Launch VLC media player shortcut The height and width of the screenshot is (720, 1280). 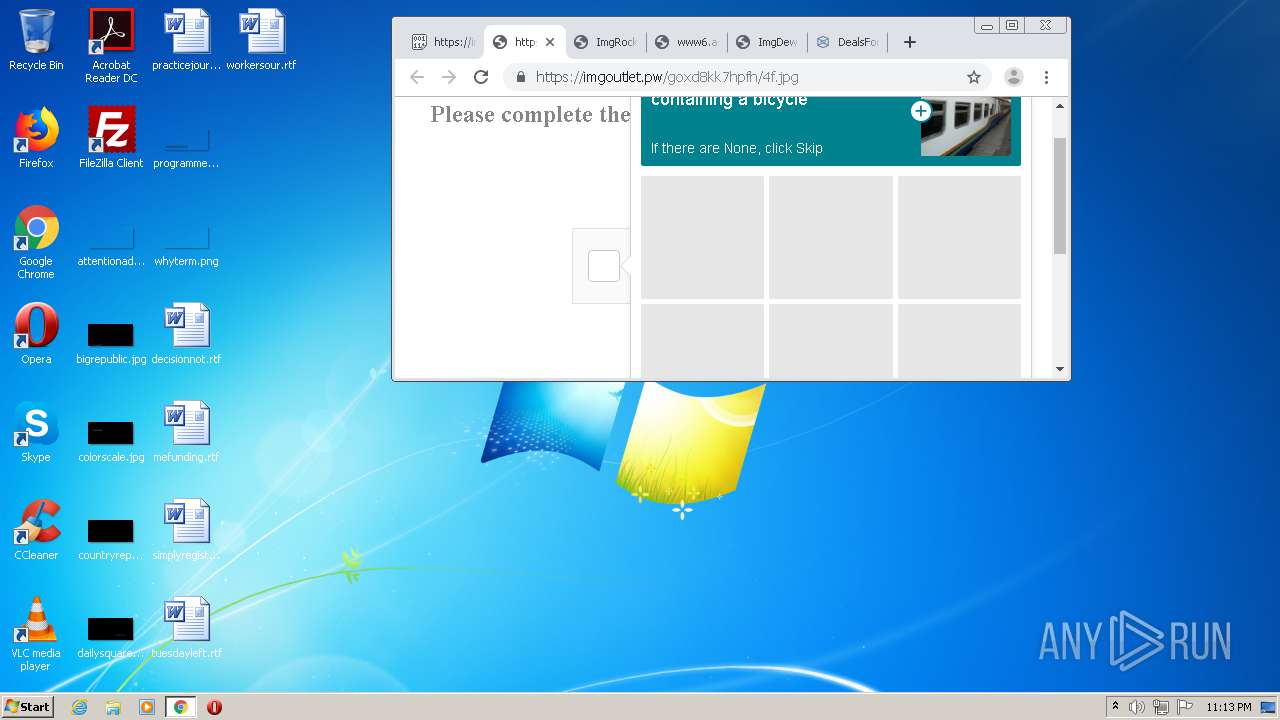(36, 634)
